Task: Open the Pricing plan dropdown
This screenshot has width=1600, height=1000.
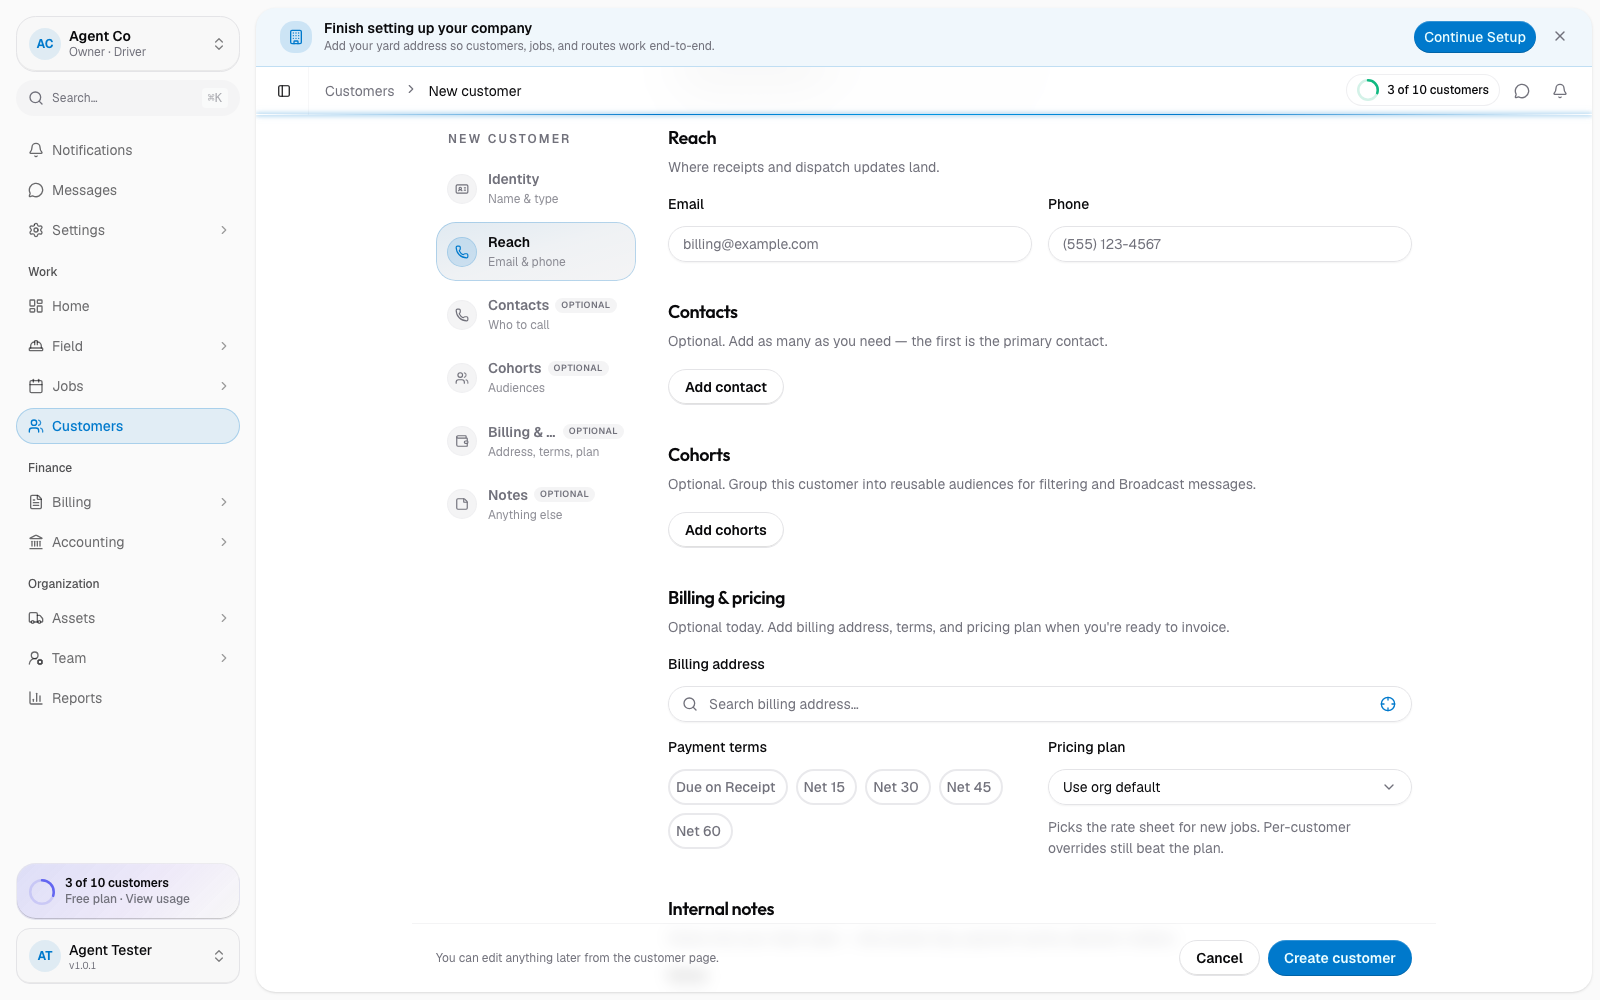Action: [x=1229, y=787]
